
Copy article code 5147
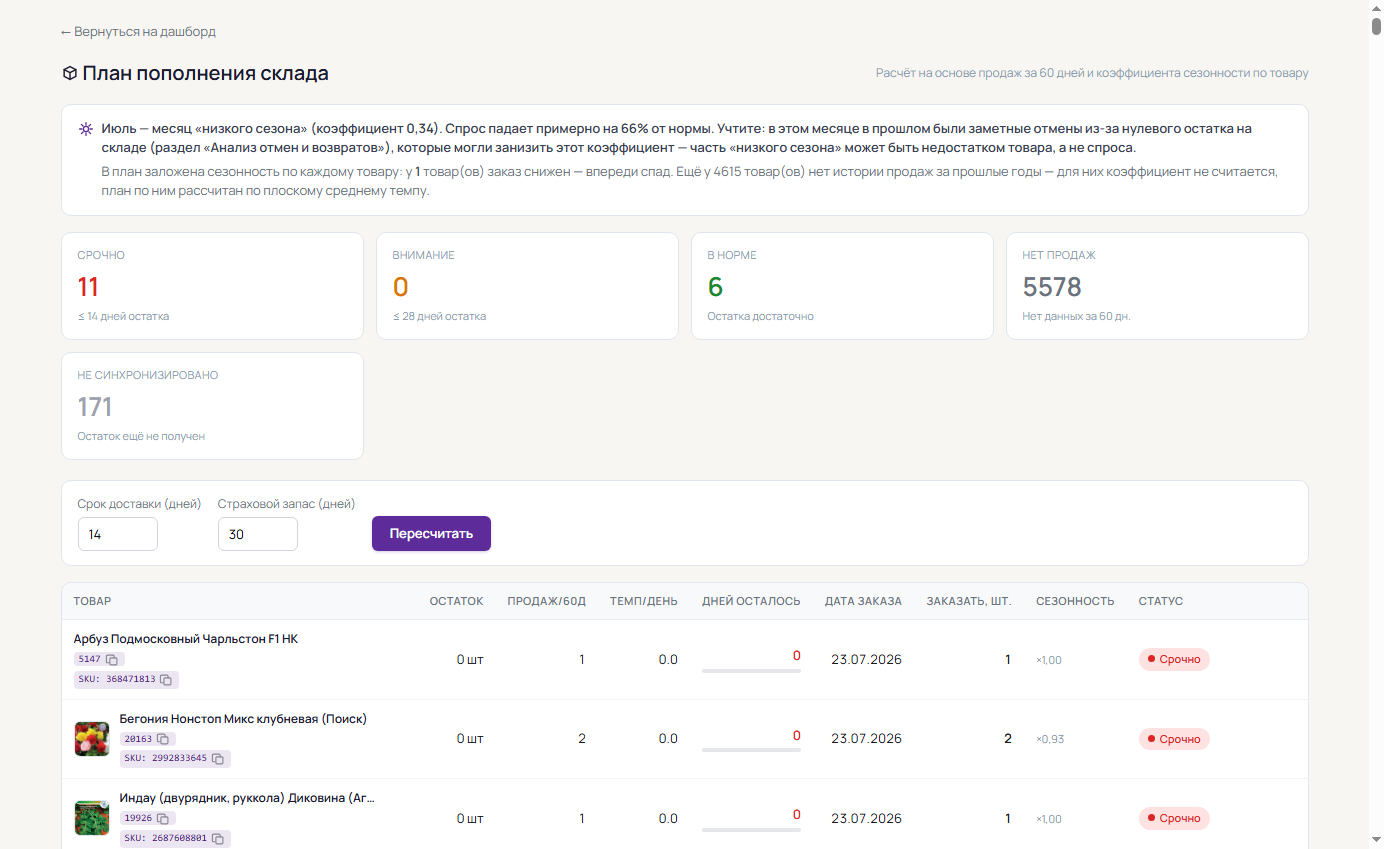click(x=112, y=660)
